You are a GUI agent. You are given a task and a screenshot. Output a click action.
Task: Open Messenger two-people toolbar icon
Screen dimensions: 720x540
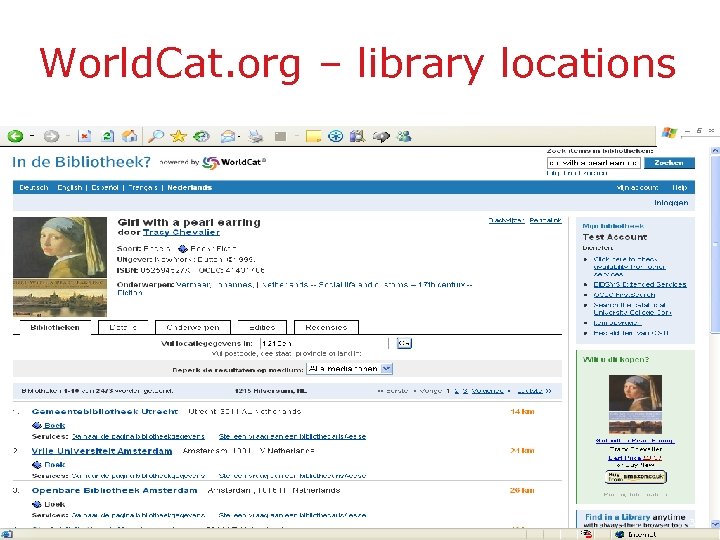coord(404,136)
